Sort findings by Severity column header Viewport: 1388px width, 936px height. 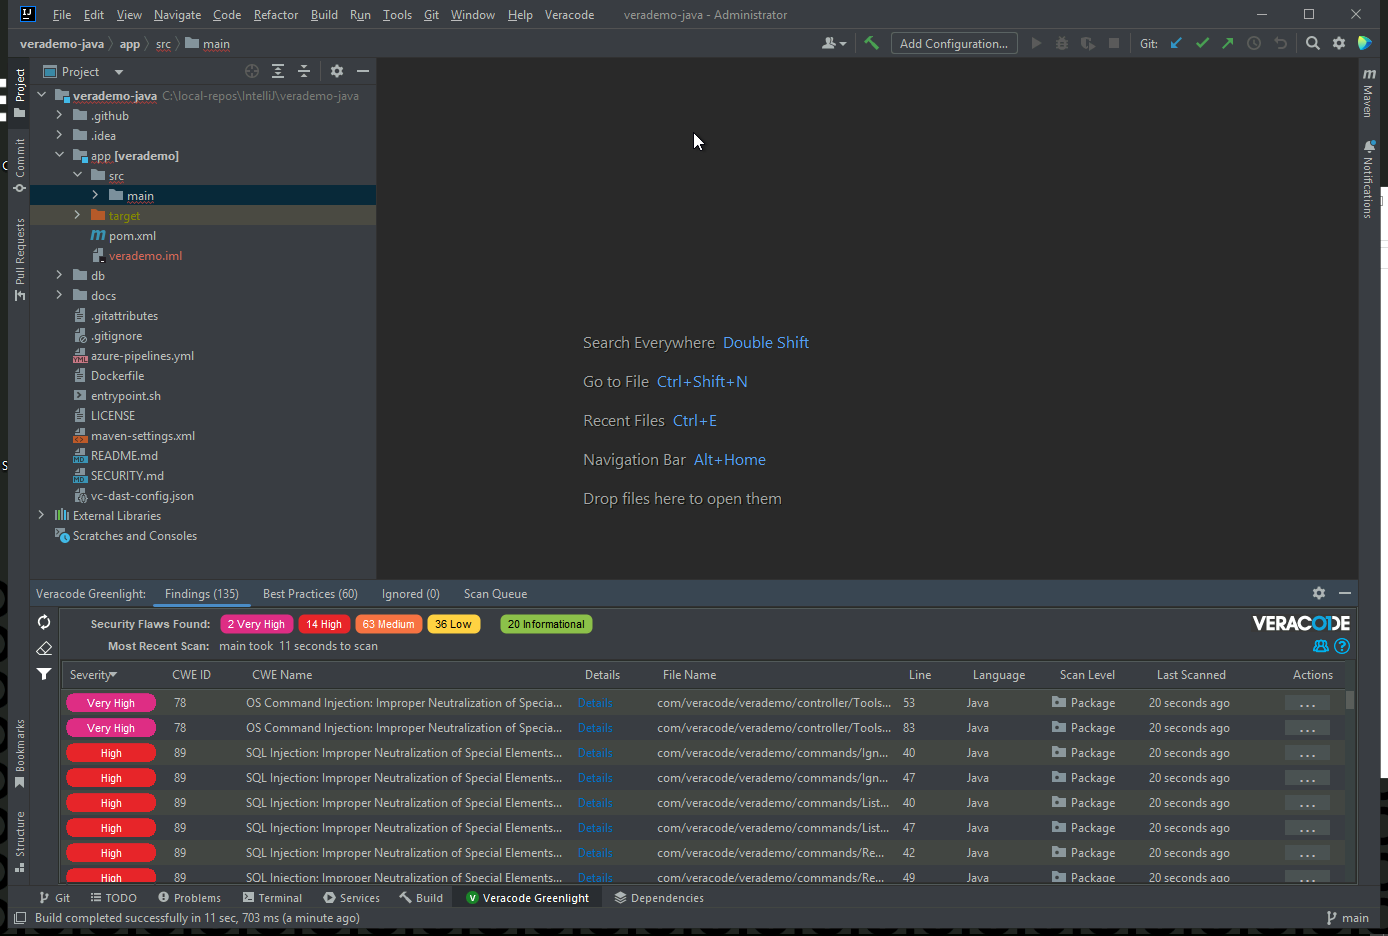pyautogui.click(x=93, y=675)
